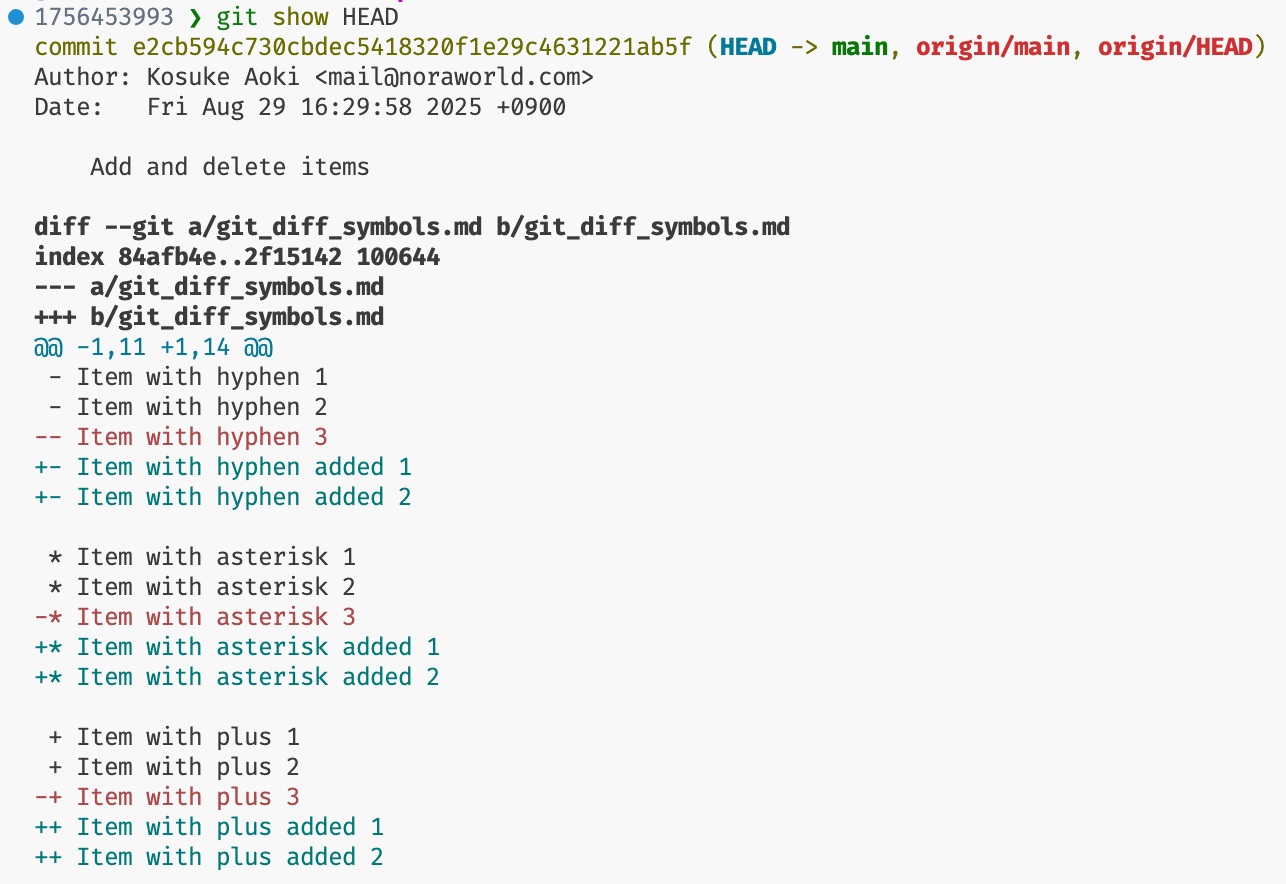The width and height of the screenshot is (1286, 884).
Task: Click the added line 'Item with asterisk added 2'
Action: pyautogui.click(x=258, y=677)
